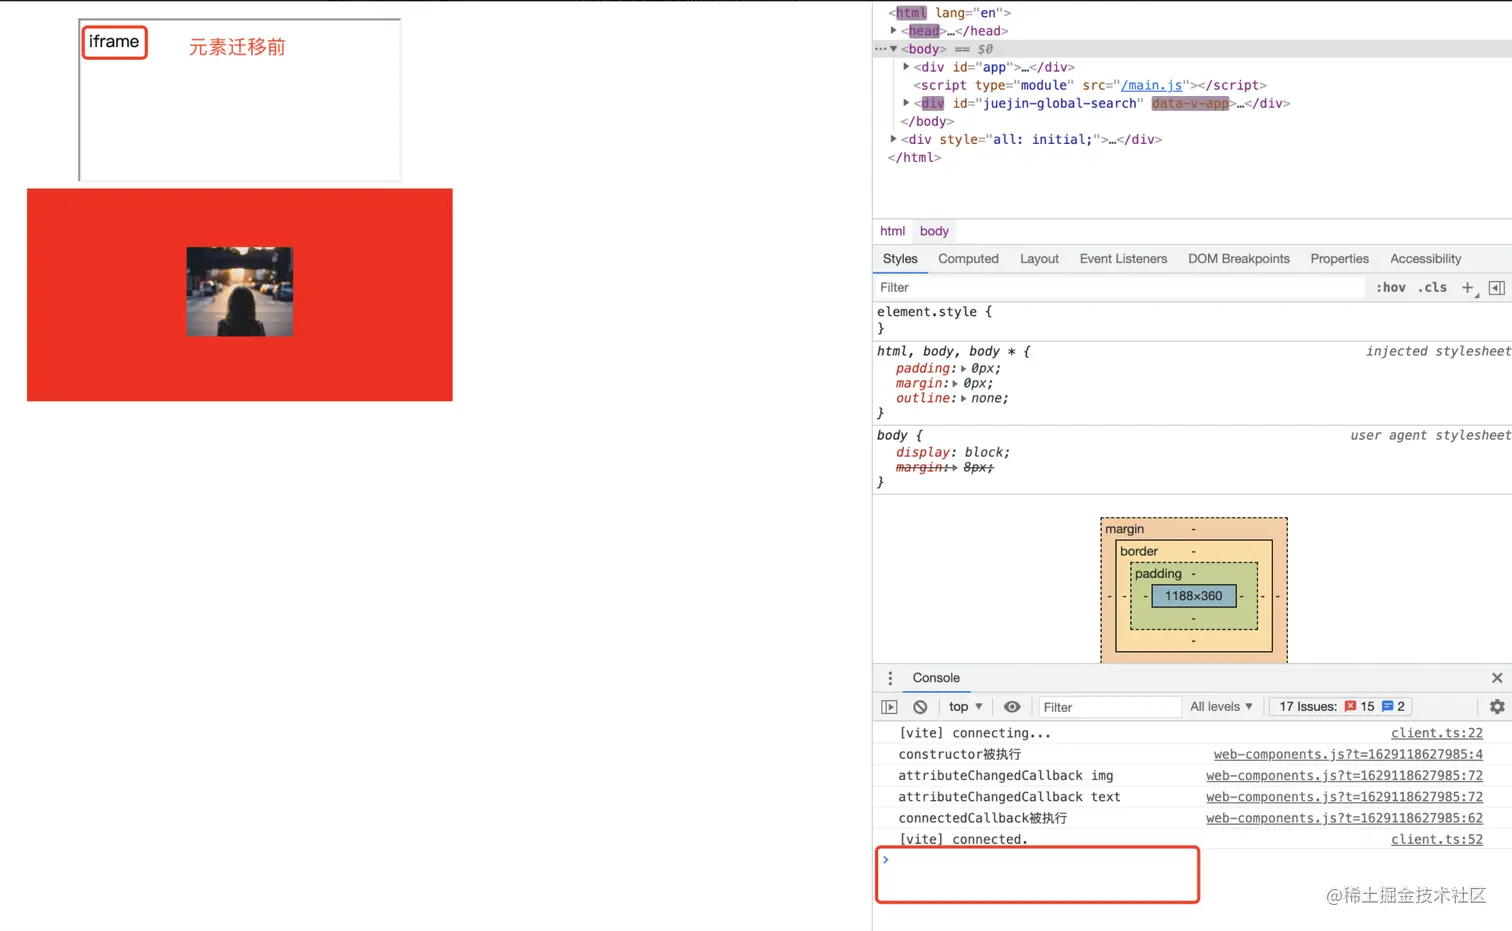Expand the margin shorthand in injected stylesheet
The image size is (1512, 931).
pos(956,384)
